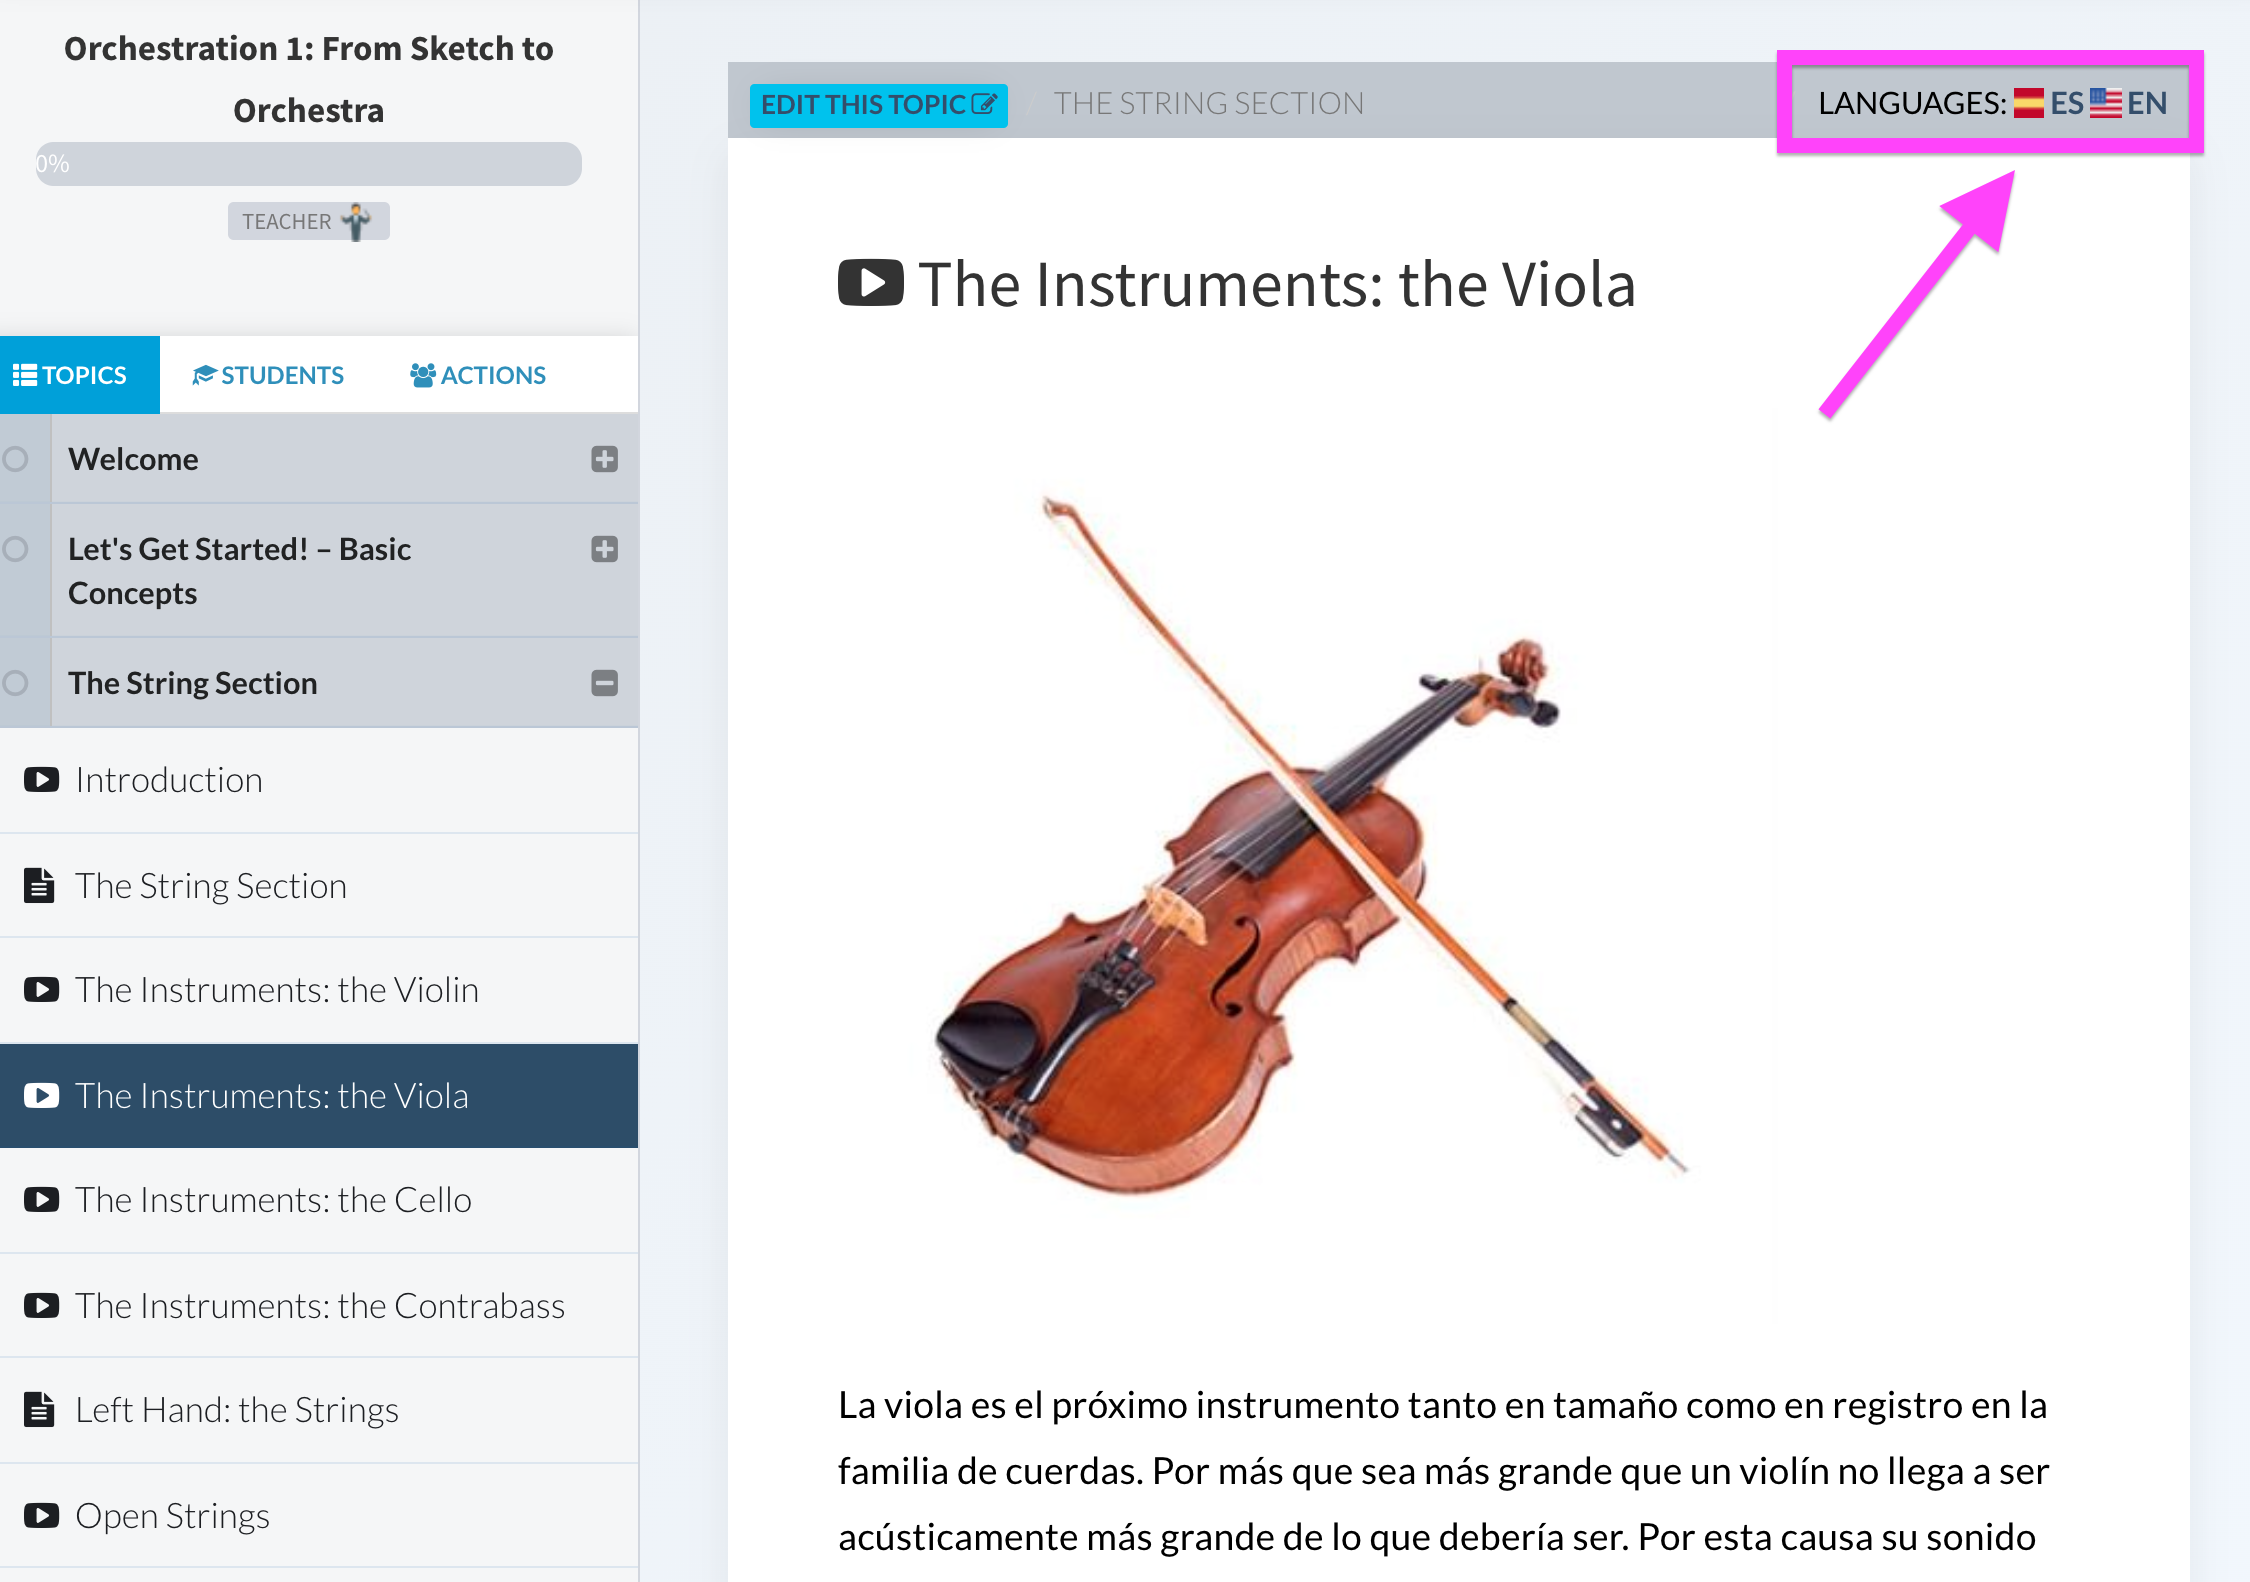Switch to the Students tab
Screen dimensions: 2250x1582
point(268,375)
